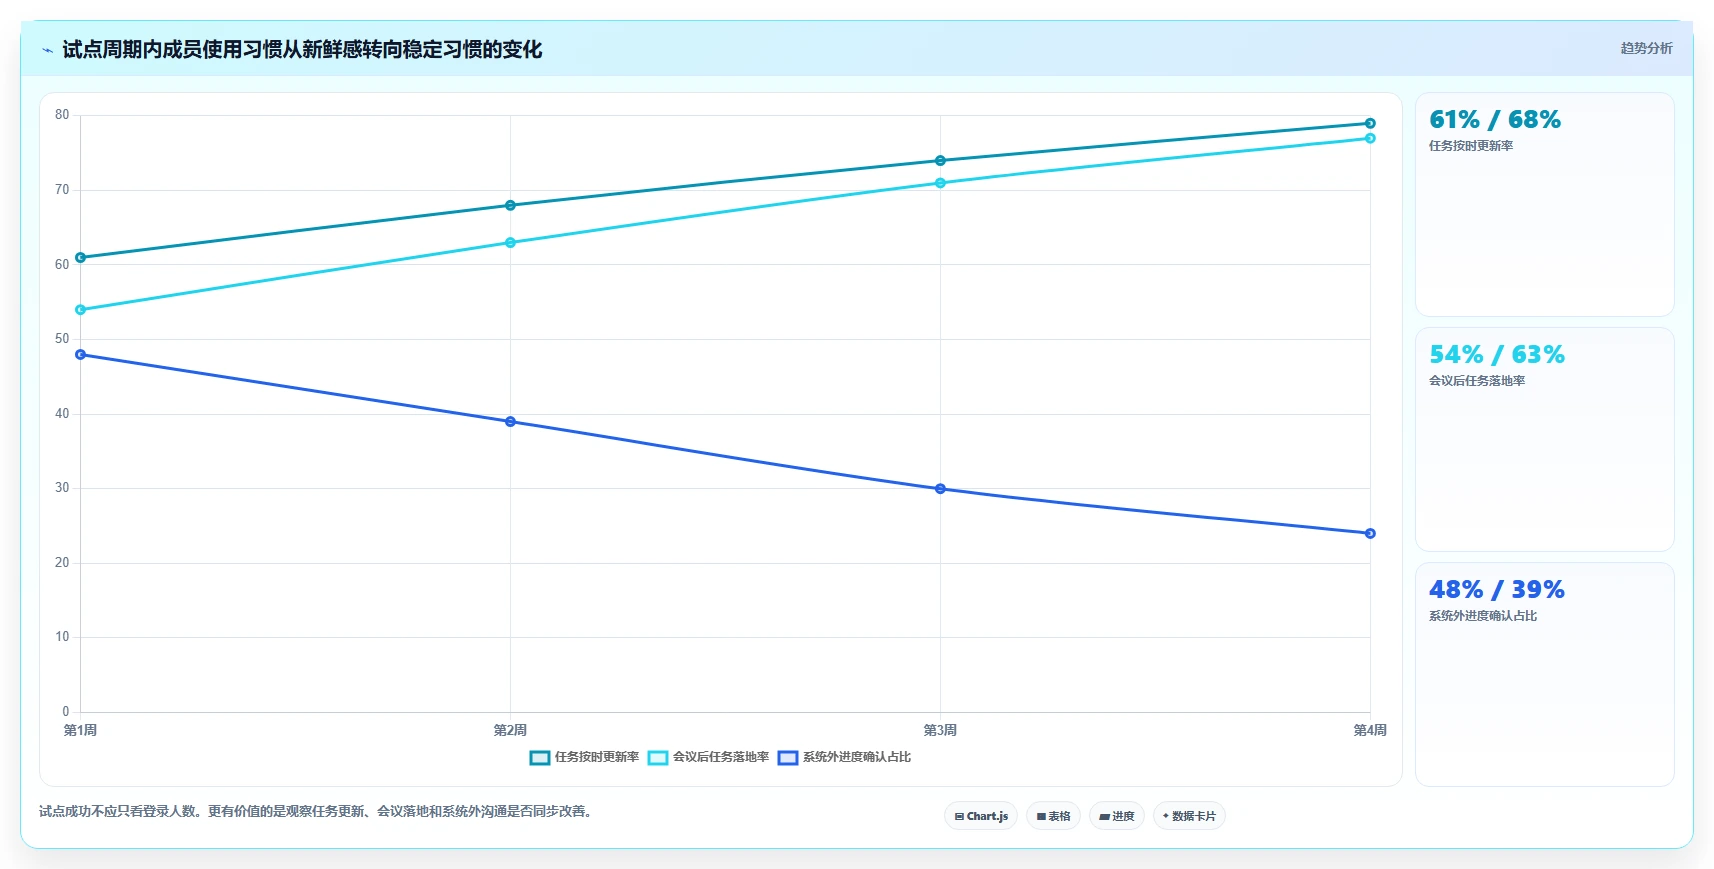Select the 54% / 63% metric card
Image resolution: width=1714 pixels, height=869 pixels.
(x=1544, y=440)
